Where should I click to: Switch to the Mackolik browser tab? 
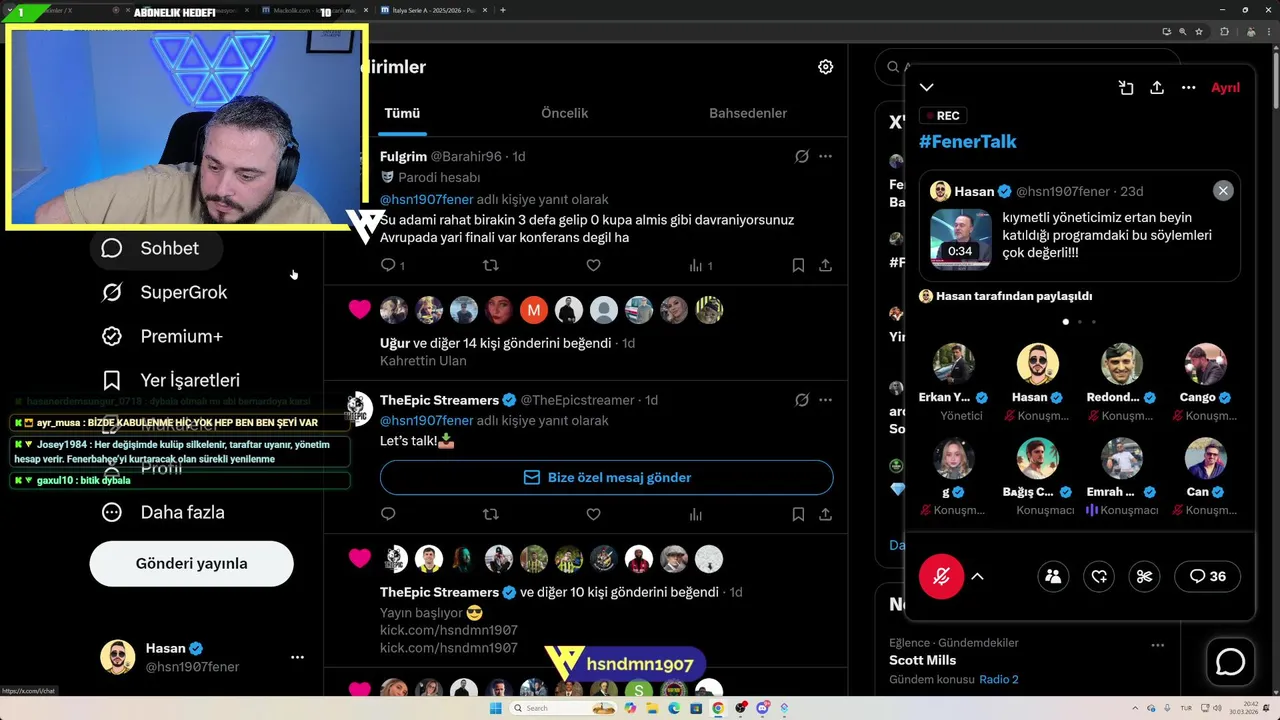[314, 10]
